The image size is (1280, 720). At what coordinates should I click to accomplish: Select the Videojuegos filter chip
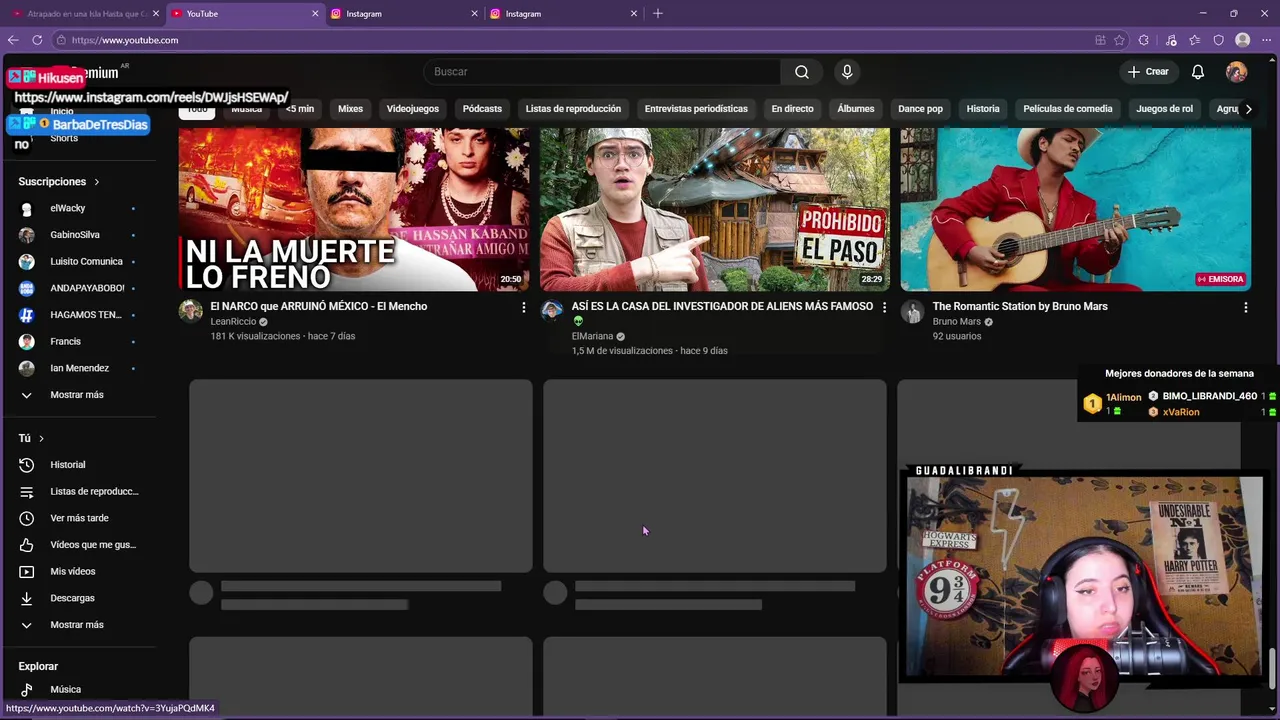(x=413, y=109)
